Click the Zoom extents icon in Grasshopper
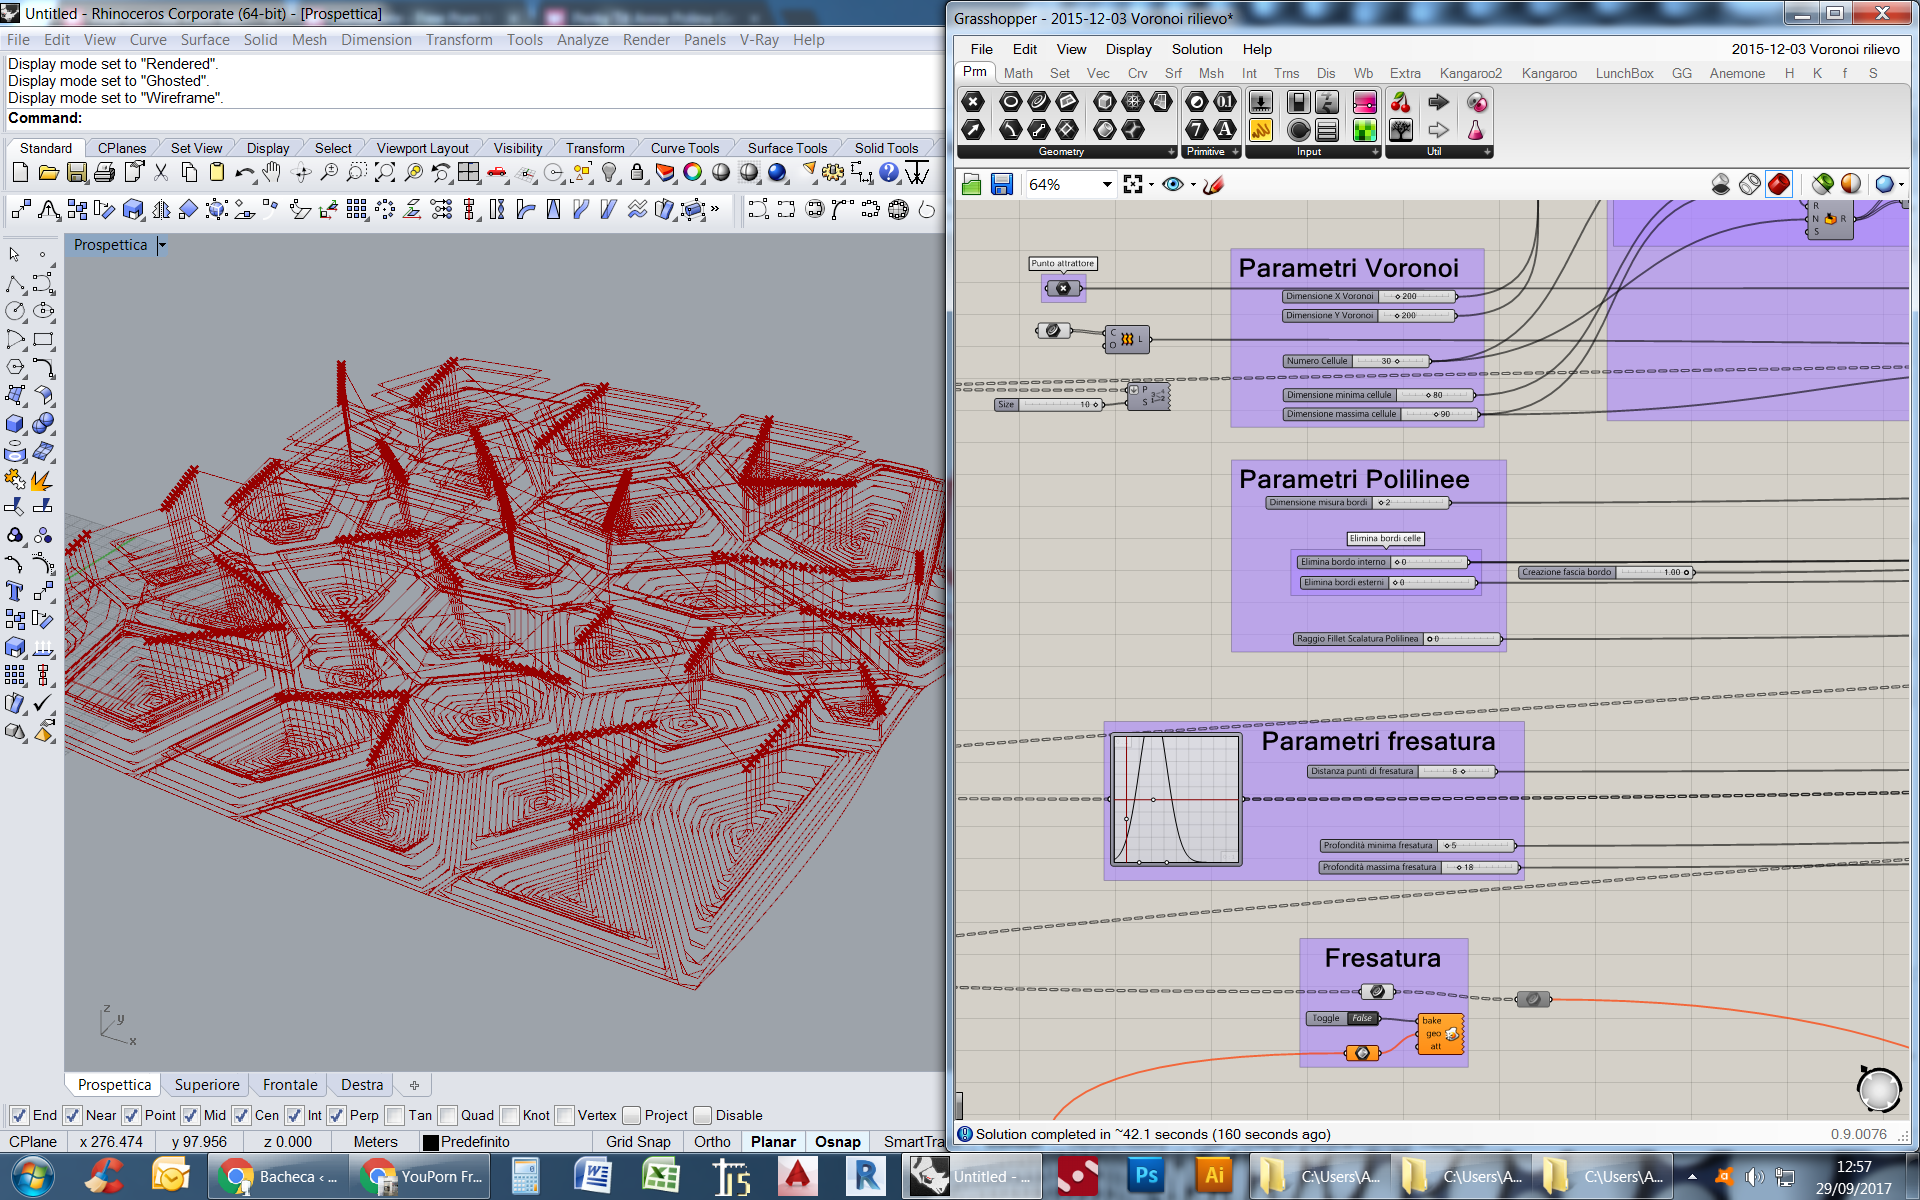Screen dimensions: 1920x1200 tap(1133, 184)
